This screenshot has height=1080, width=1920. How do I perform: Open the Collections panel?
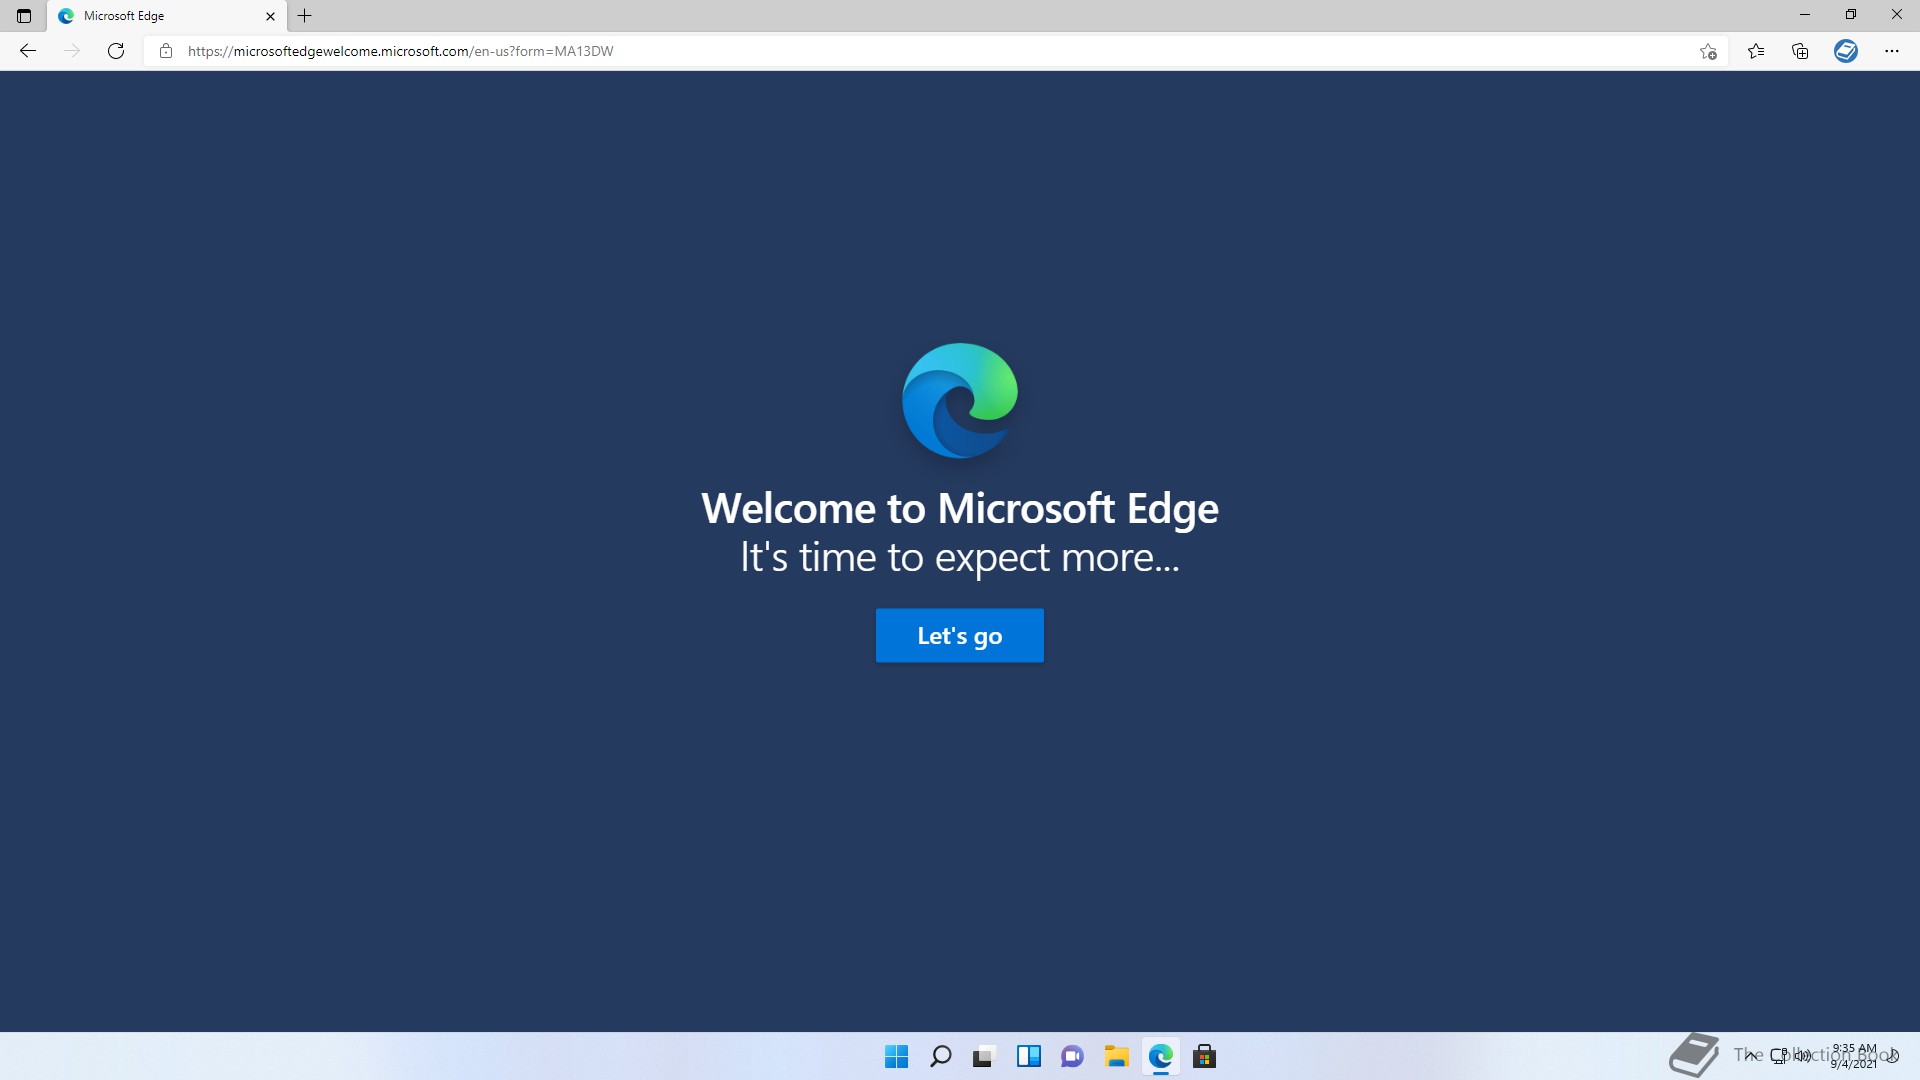pos(1800,51)
